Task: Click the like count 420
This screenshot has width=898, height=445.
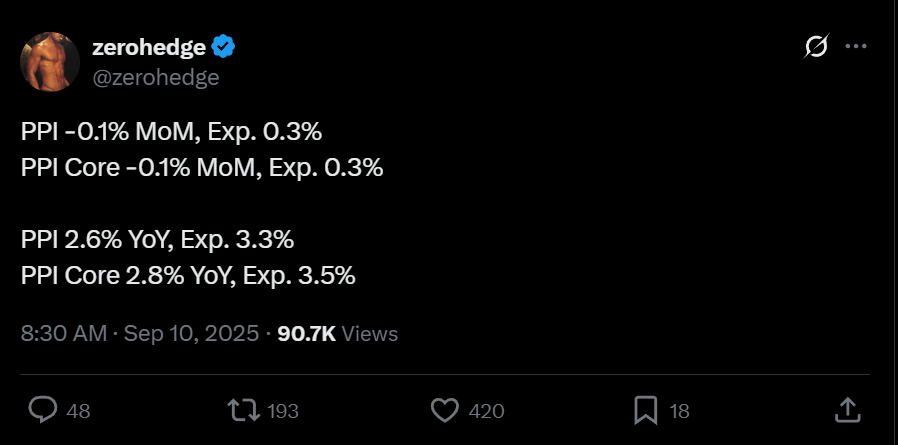Action: pos(486,411)
